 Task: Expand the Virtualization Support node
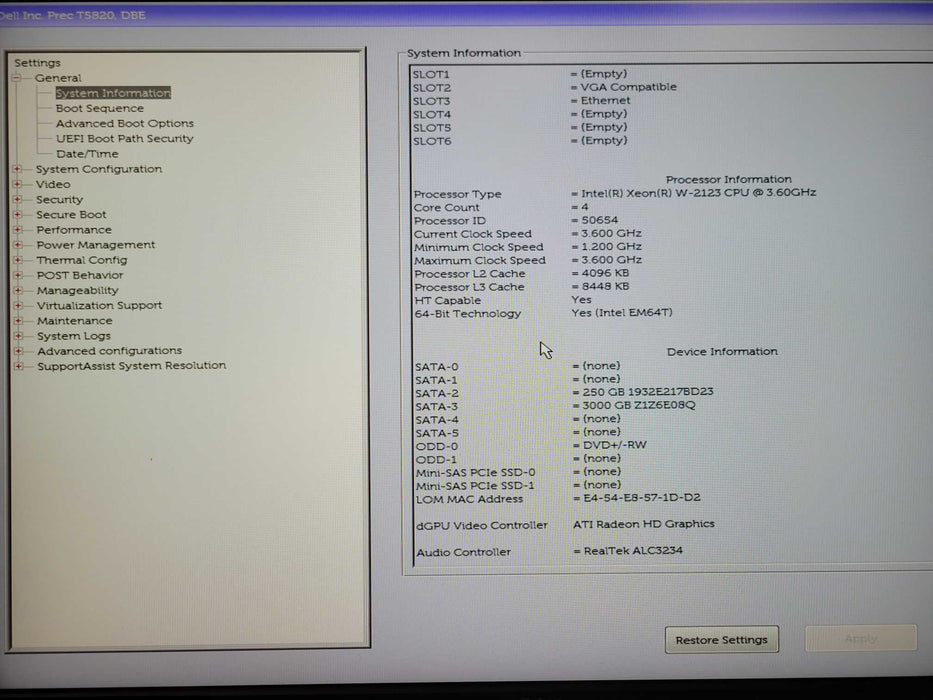click(17, 305)
